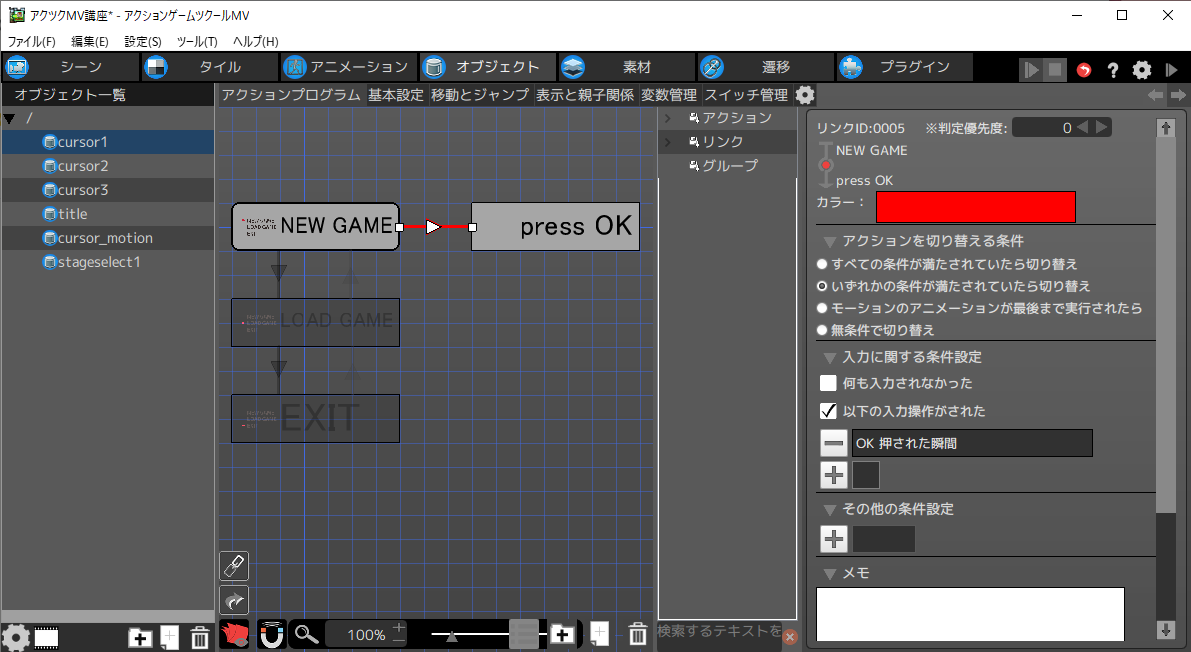Click the add folder icon under object list
1191x652 pixels.
click(x=140, y=636)
